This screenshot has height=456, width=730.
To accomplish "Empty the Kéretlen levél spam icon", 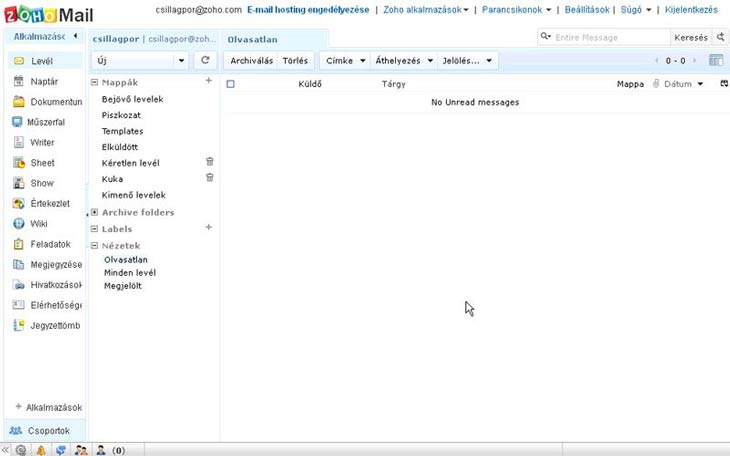I will click(210, 161).
